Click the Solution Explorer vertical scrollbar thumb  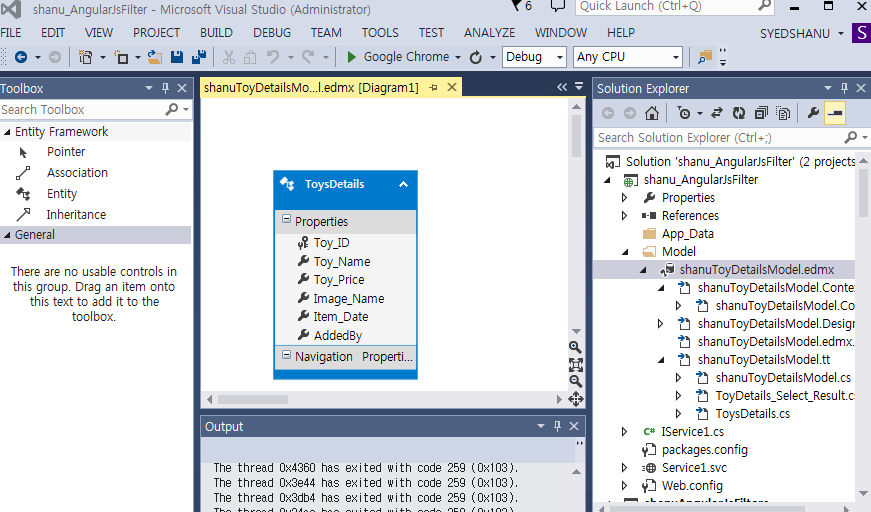863,193
